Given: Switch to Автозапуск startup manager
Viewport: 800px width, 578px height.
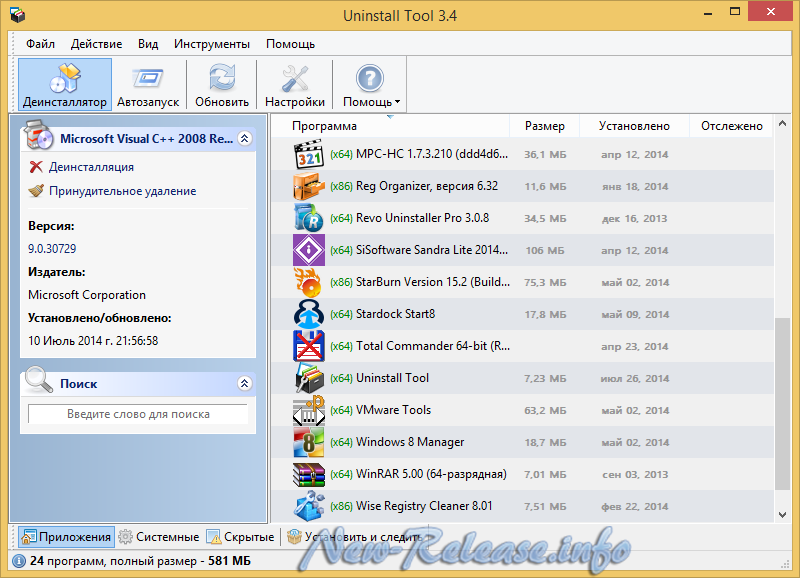Looking at the screenshot, I should [148, 84].
